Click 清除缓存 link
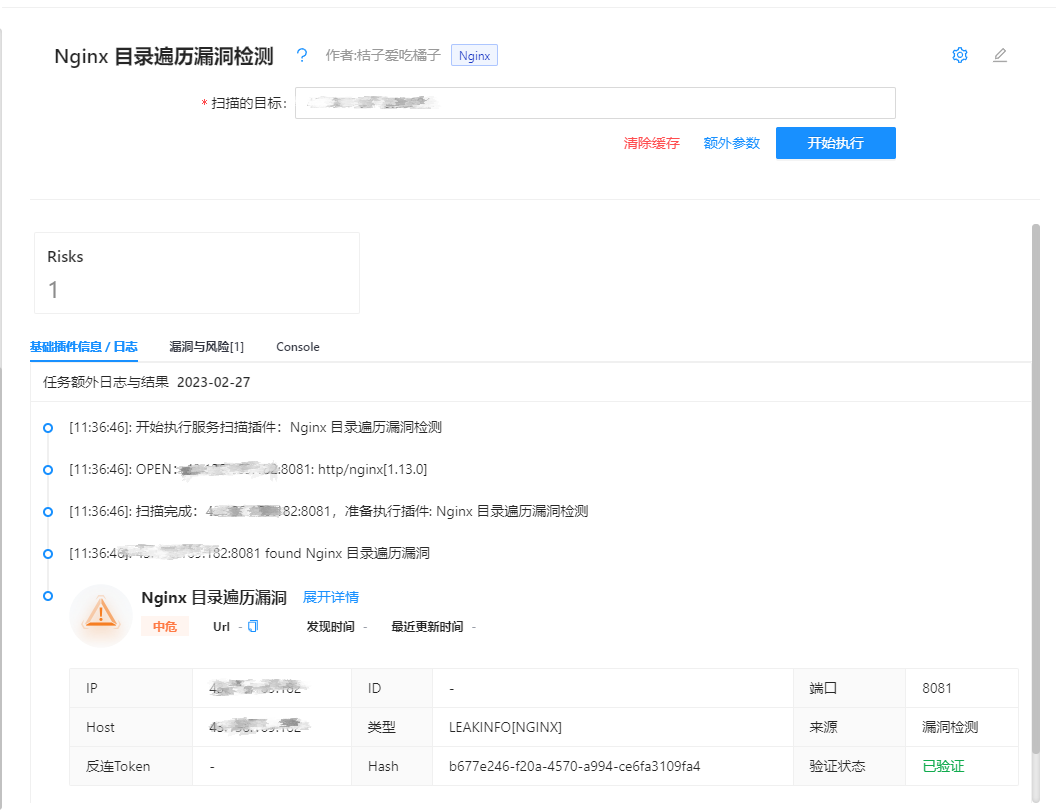This screenshot has width=1056, height=811. coord(651,143)
